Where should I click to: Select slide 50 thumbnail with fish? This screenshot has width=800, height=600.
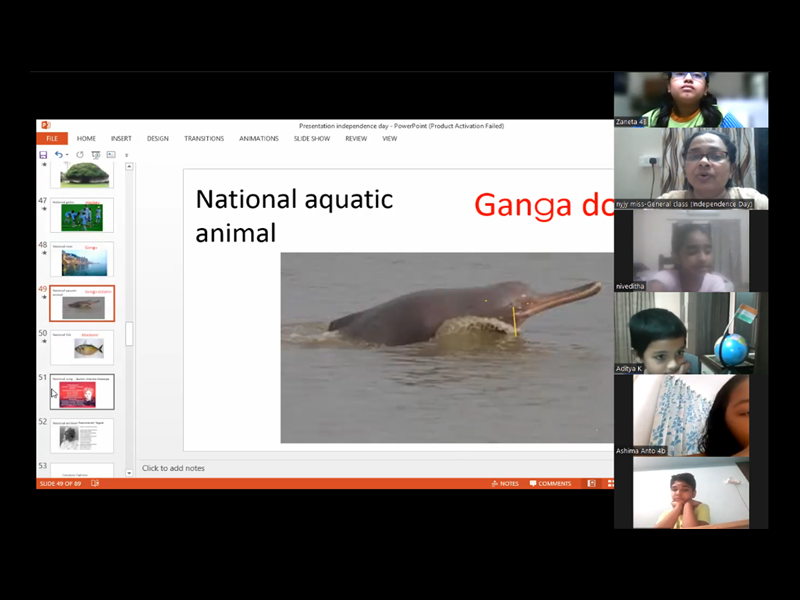tap(83, 347)
